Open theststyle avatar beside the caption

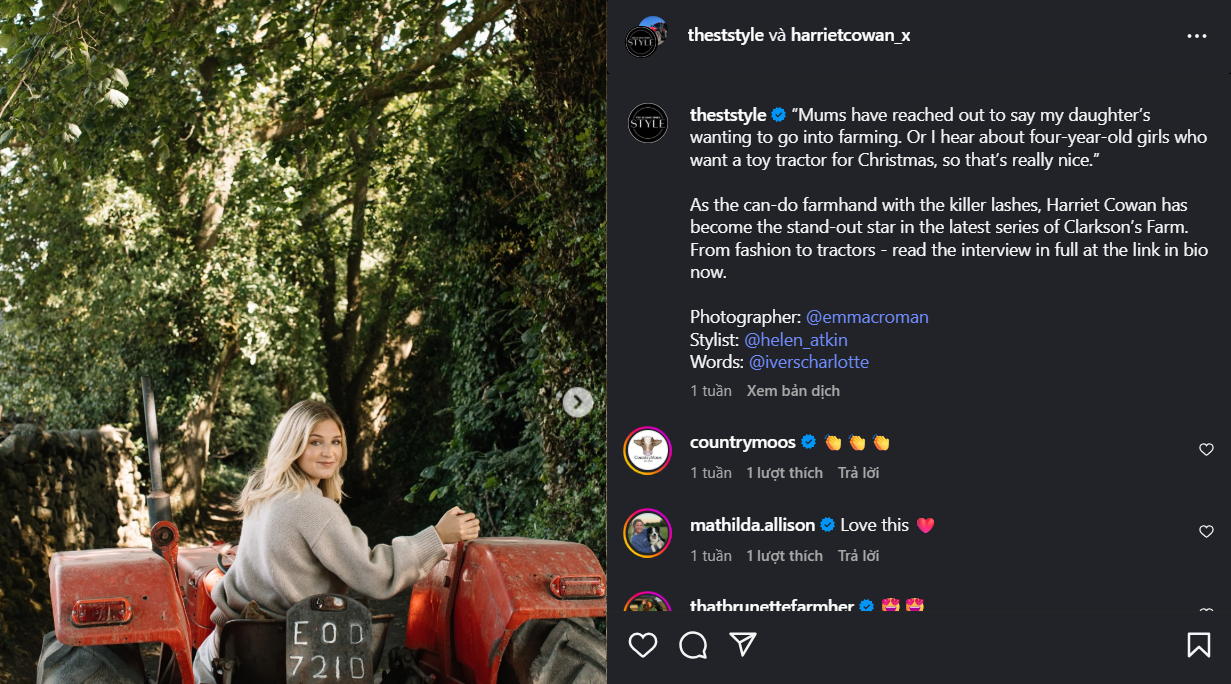(648, 123)
